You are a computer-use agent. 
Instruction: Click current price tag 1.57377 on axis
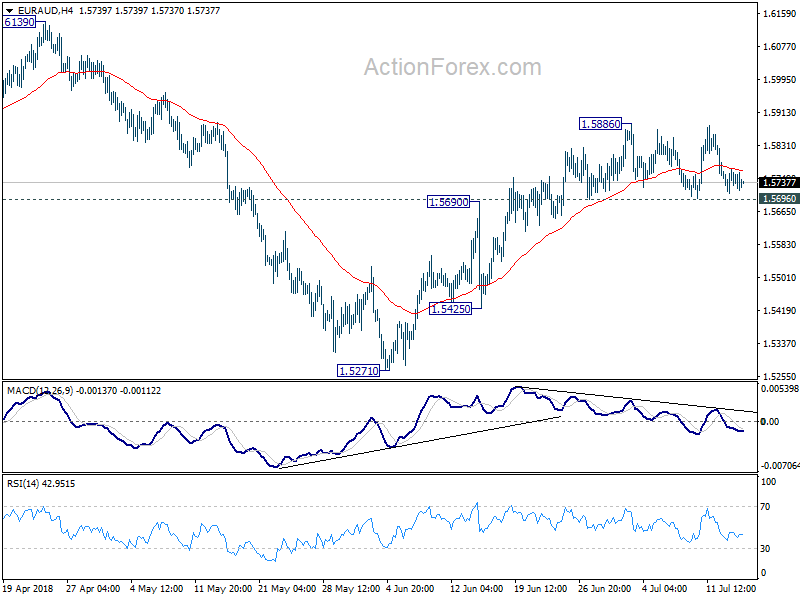(x=778, y=182)
